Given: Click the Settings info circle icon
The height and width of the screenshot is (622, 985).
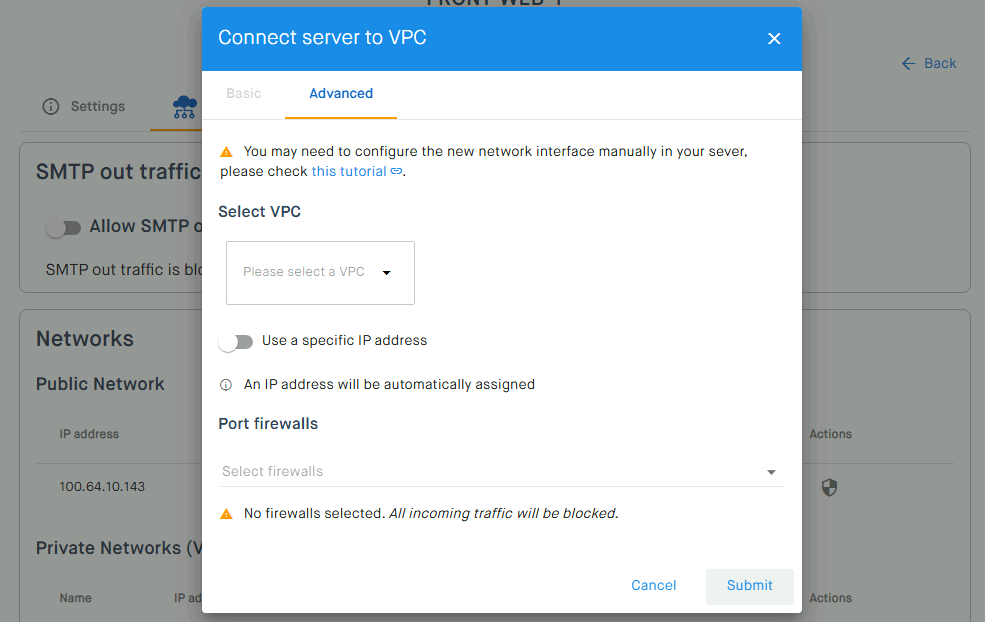Looking at the screenshot, I should pyautogui.click(x=51, y=107).
